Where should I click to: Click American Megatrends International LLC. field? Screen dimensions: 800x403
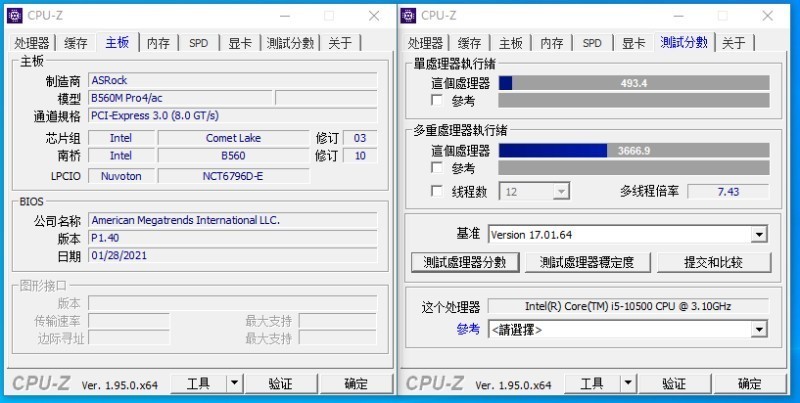[233, 220]
